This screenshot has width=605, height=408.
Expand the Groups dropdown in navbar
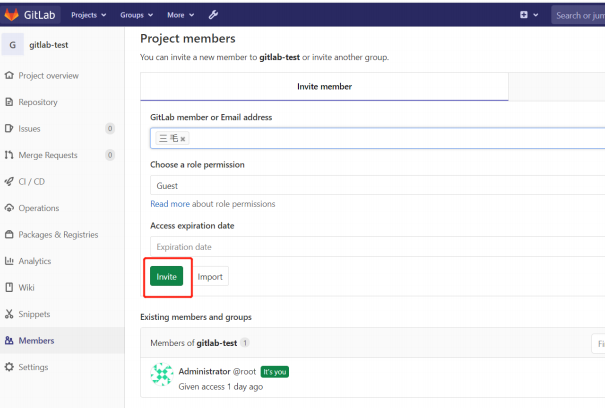coord(137,15)
